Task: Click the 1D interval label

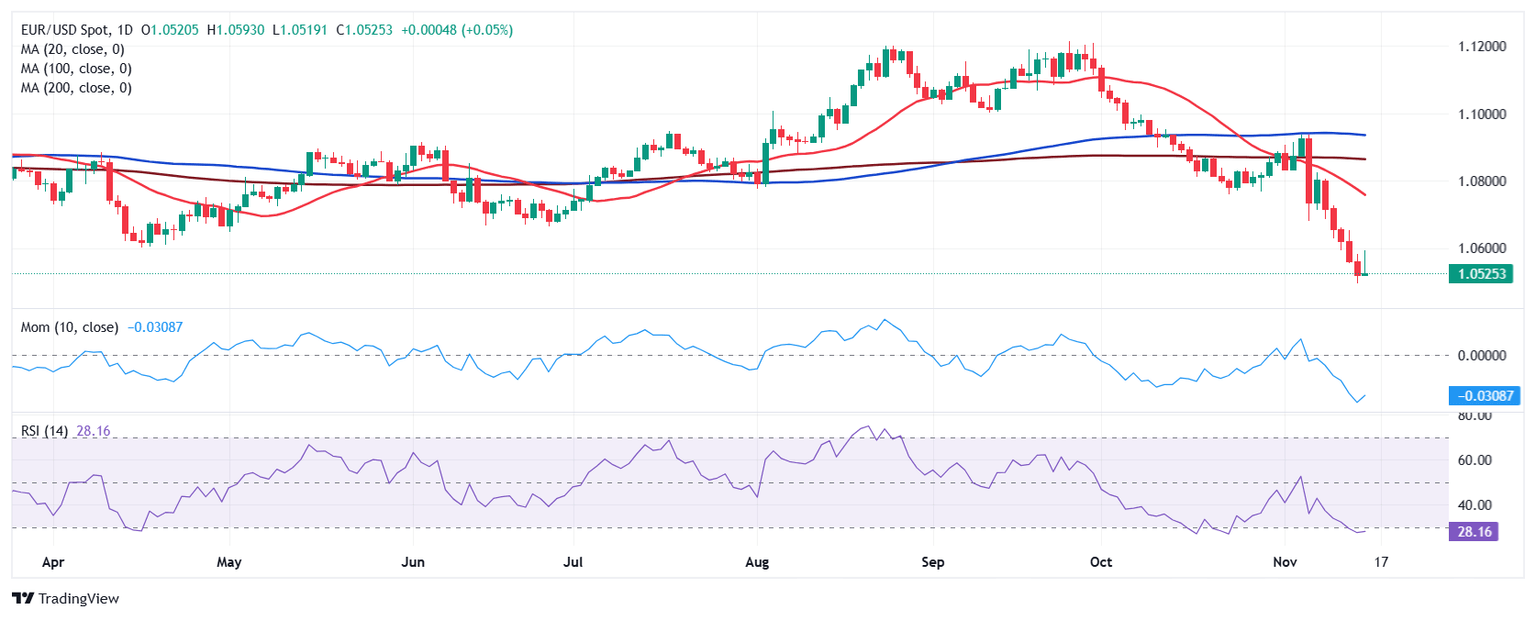Action: 126,30
